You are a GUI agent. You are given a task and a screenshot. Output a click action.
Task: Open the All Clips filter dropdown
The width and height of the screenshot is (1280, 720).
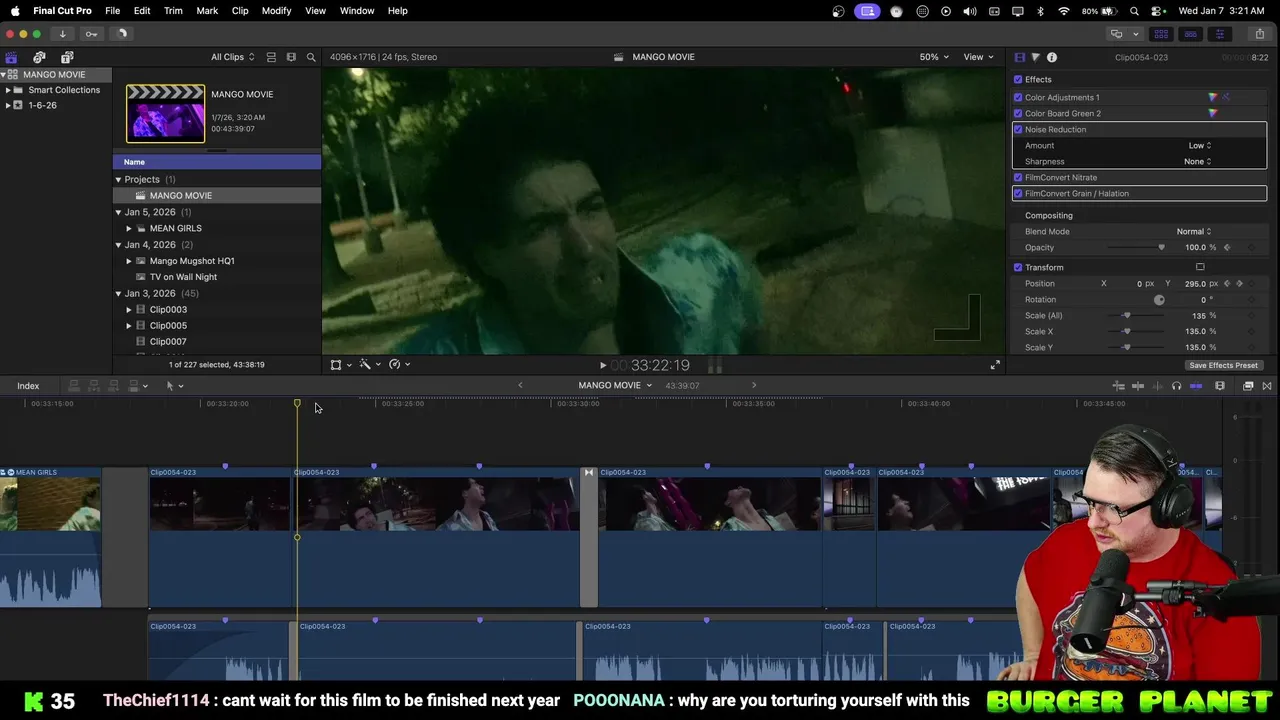click(x=232, y=57)
